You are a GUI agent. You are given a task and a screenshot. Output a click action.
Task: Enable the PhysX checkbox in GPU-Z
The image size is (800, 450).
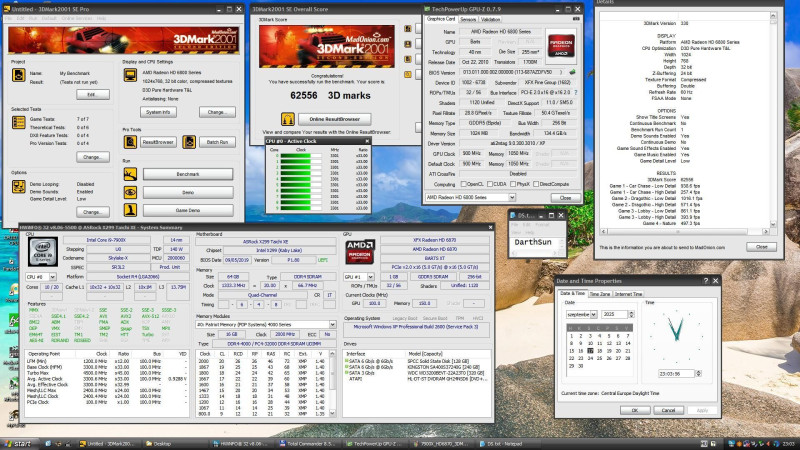[x=513, y=184]
